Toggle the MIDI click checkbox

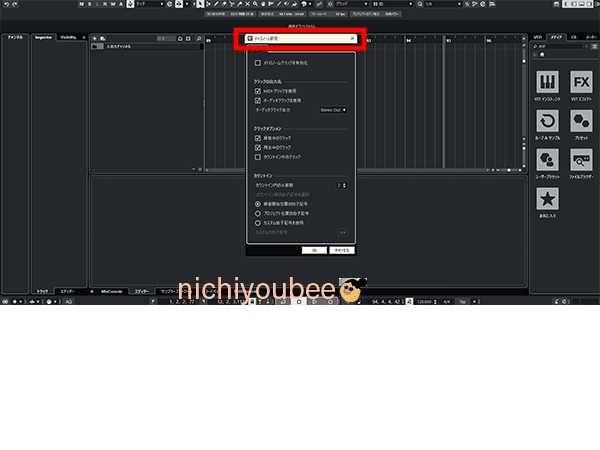tap(257, 91)
